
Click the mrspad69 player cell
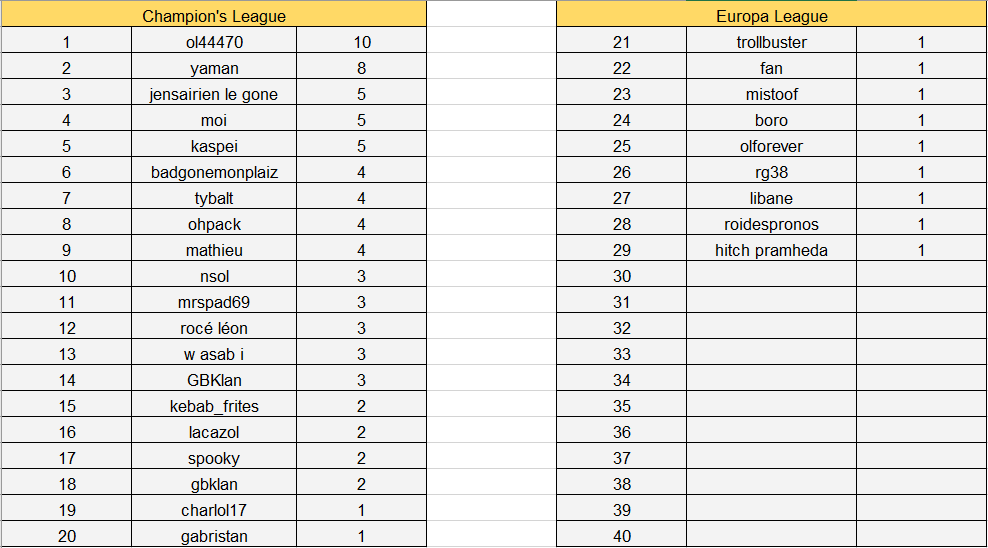214,302
